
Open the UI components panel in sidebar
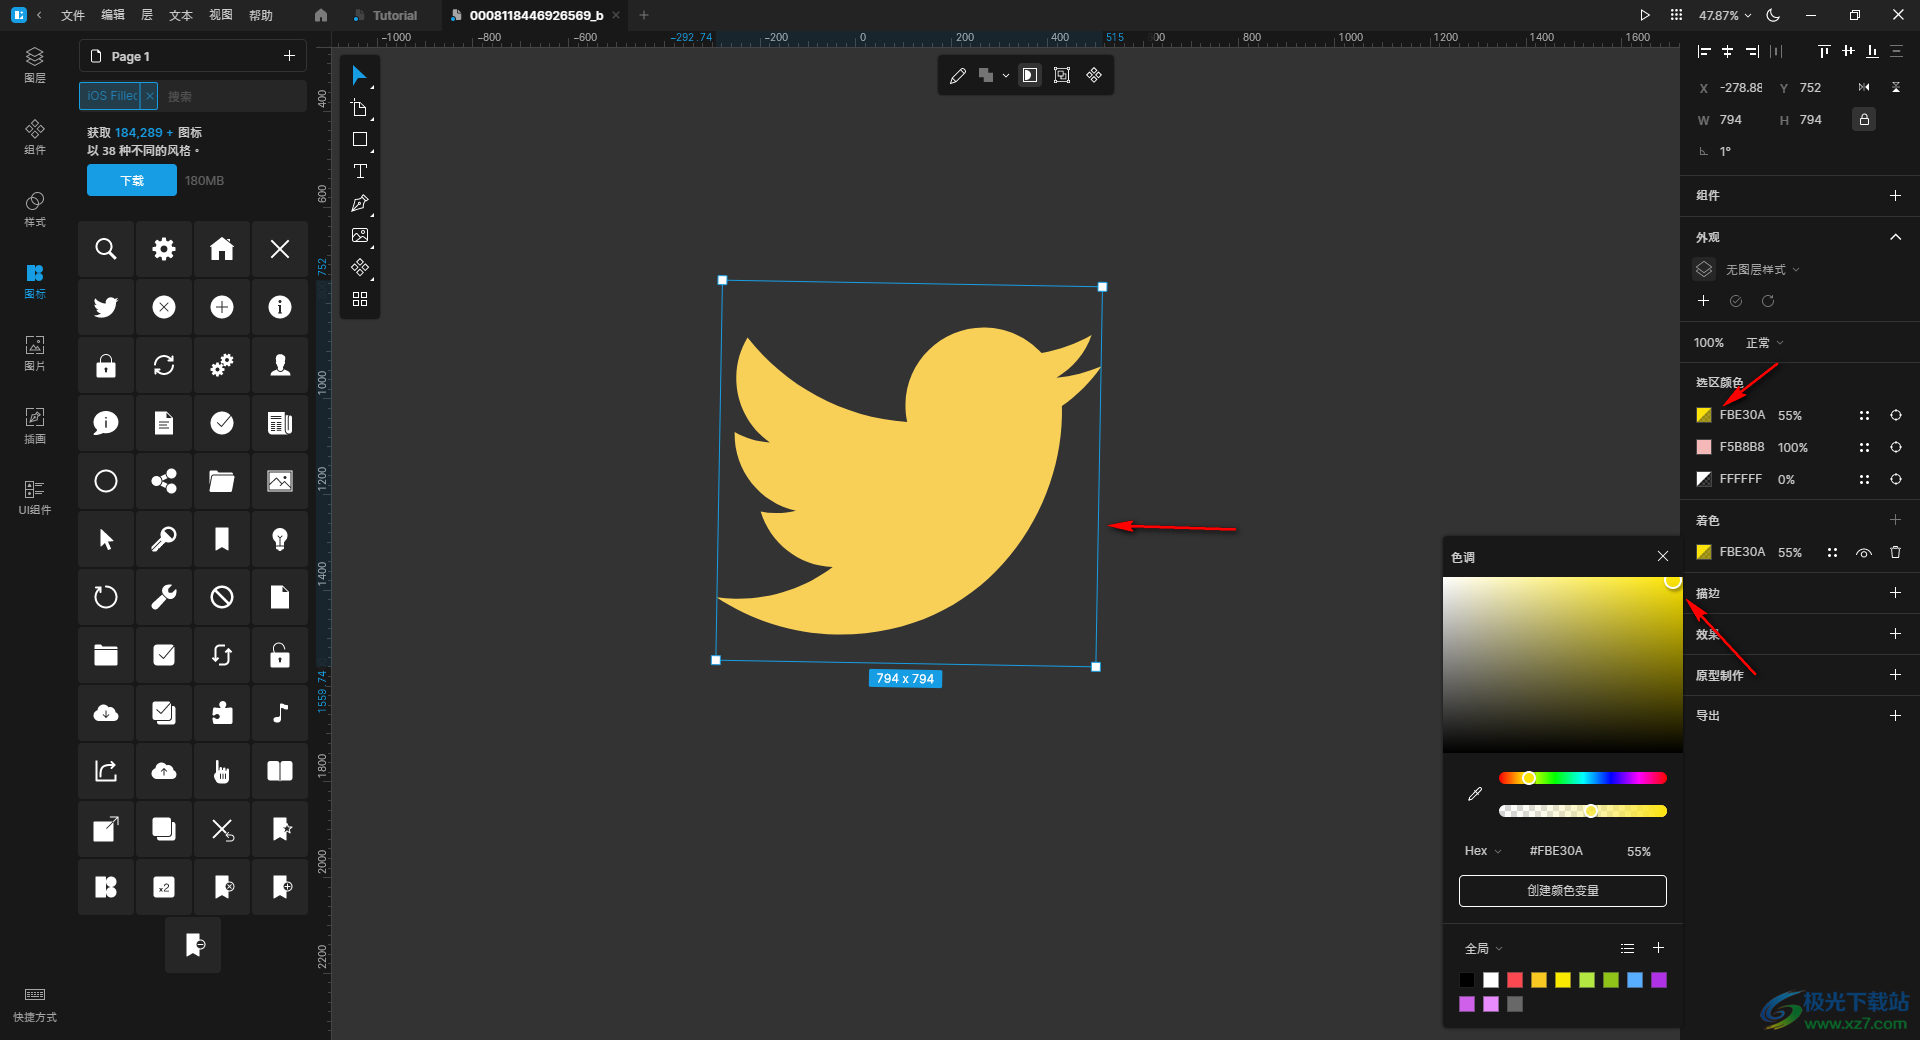(x=35, y=497)
